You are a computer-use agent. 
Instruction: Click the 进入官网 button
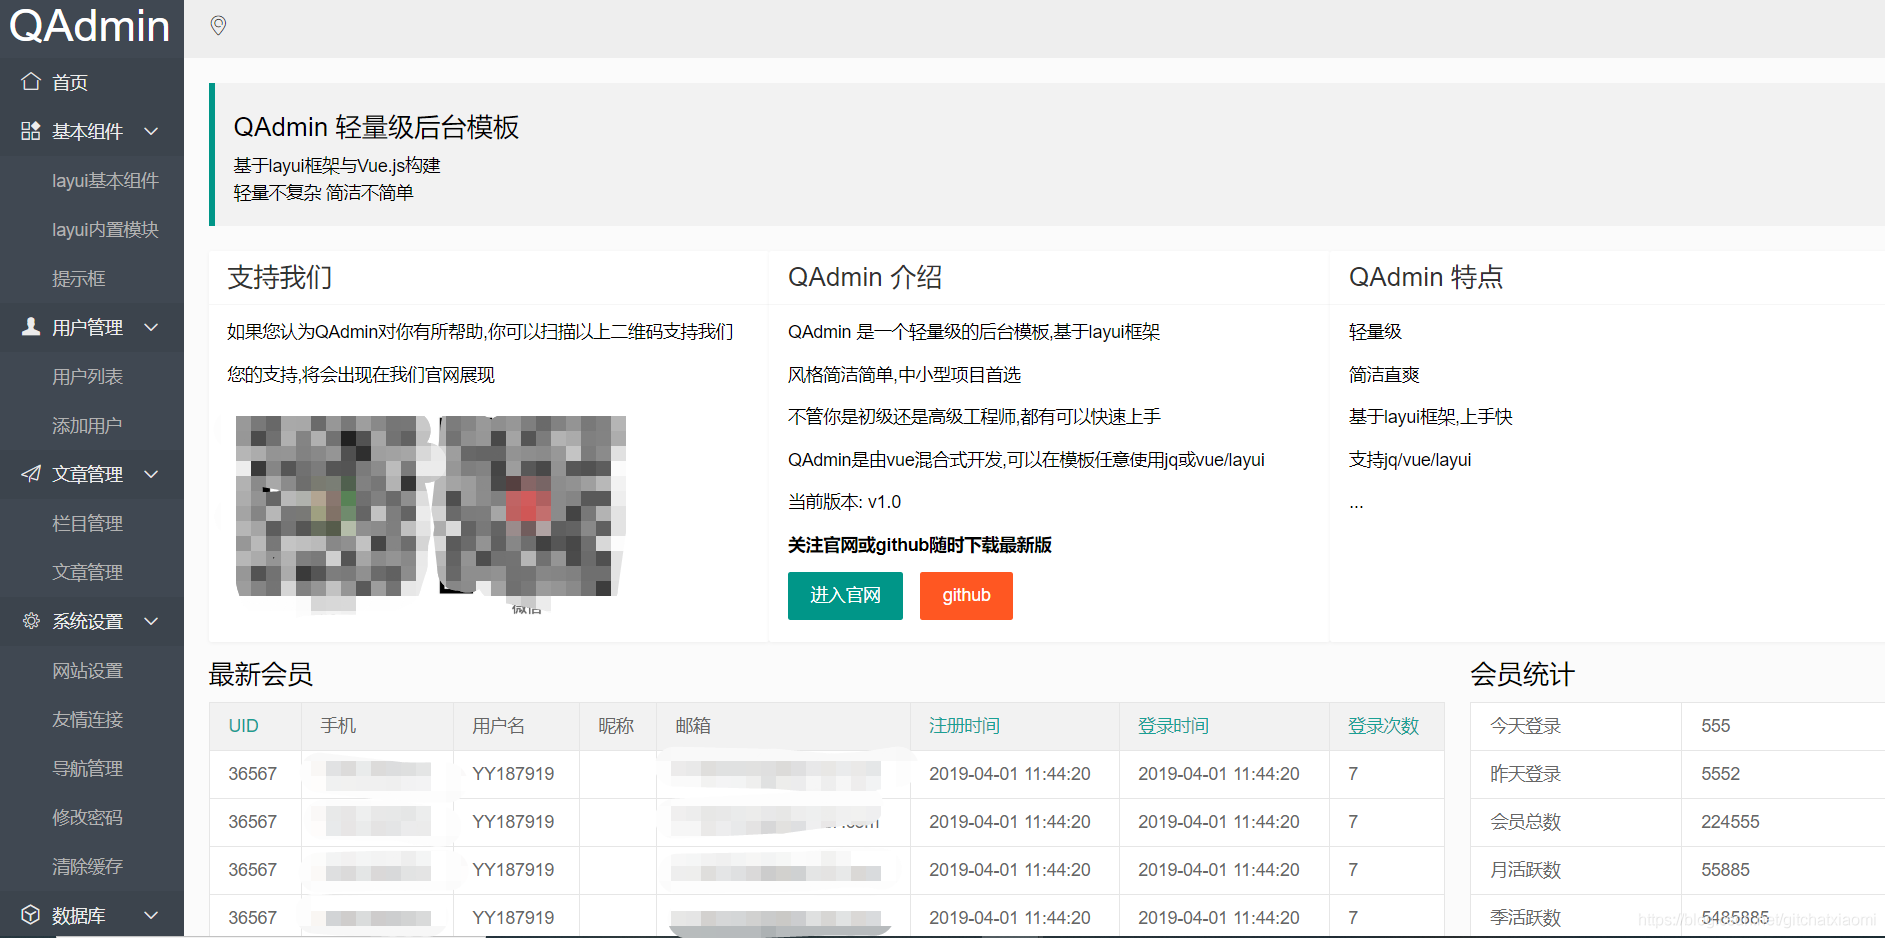click(x=845, y=596)
